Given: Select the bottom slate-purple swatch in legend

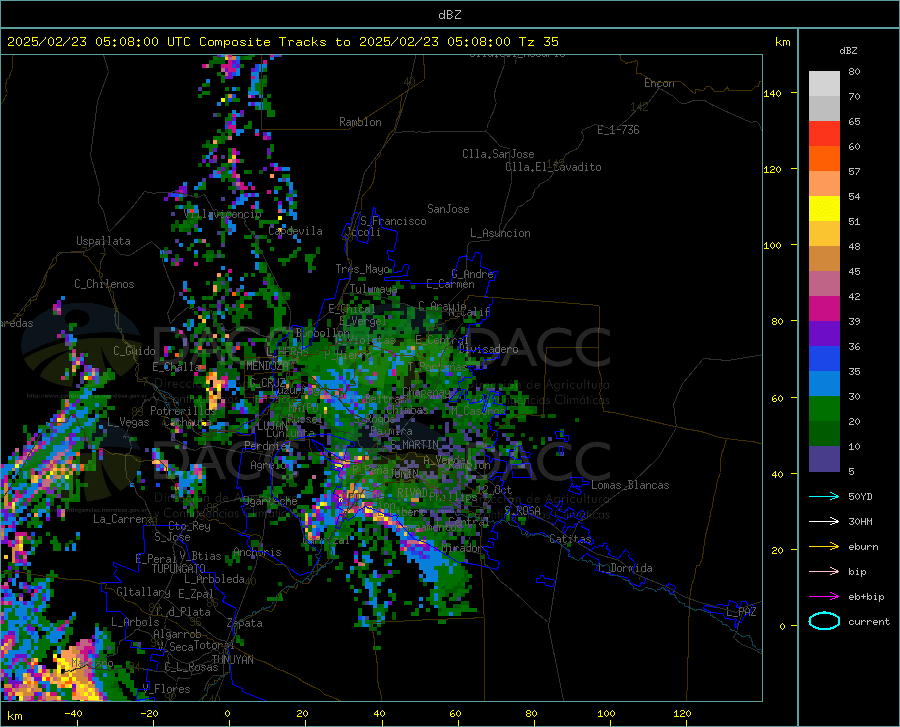Looking at the screenshot, I should coord(824,459).
